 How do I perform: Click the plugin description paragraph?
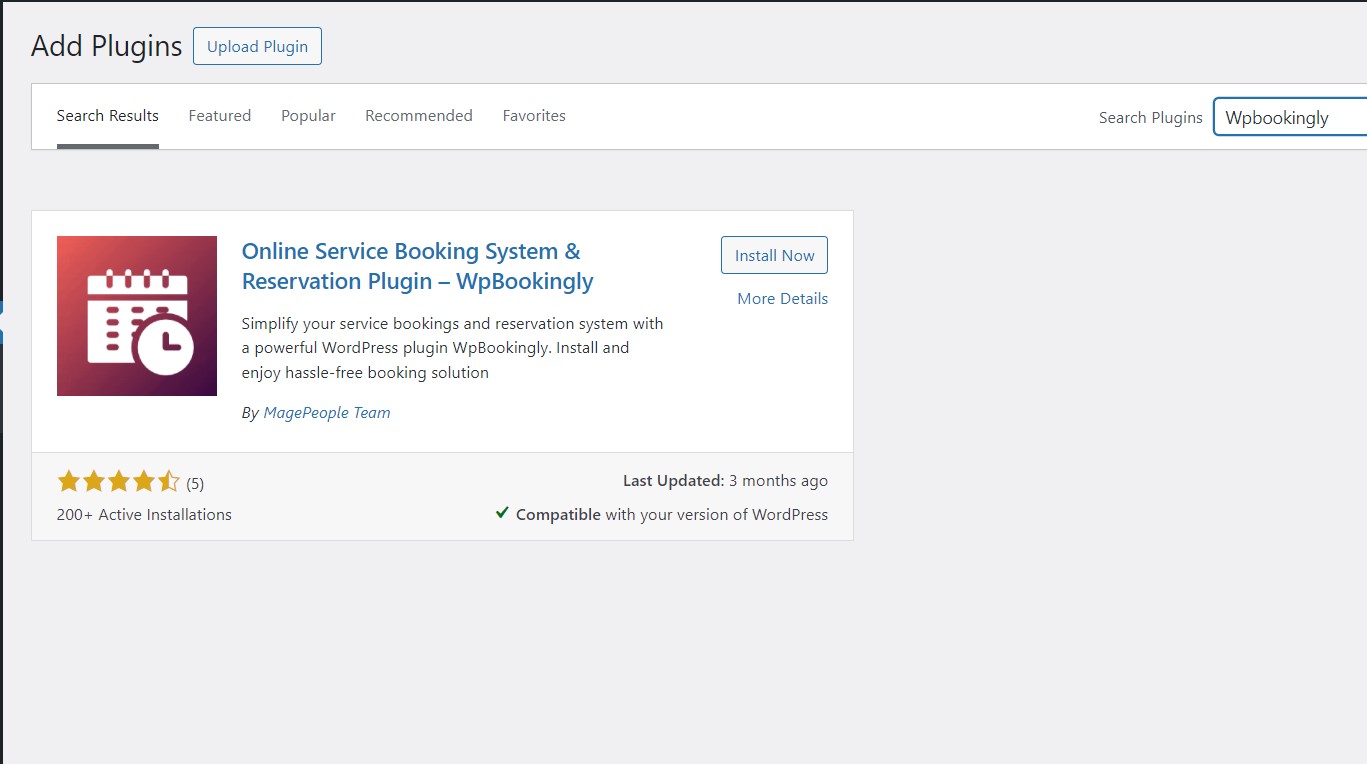click(x=453, y=348)
